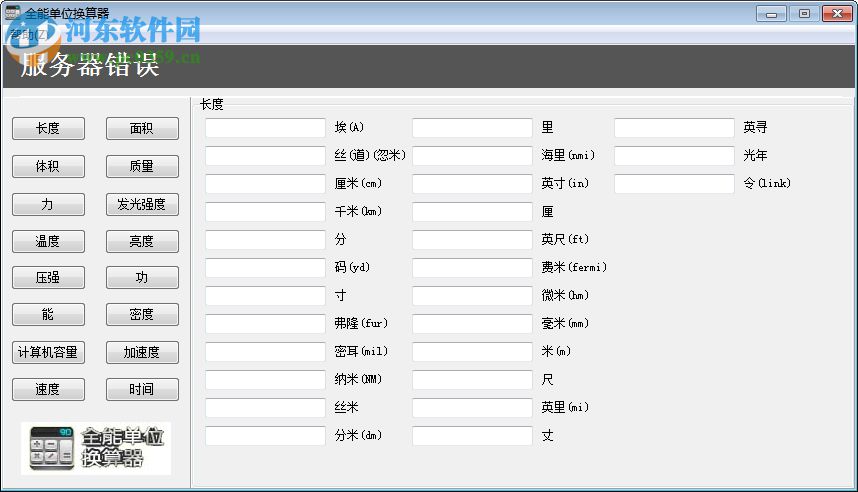Choose the 发光强度 button
Image resolution: width=858 pixels, height=492 pixels.
[142, 205]
